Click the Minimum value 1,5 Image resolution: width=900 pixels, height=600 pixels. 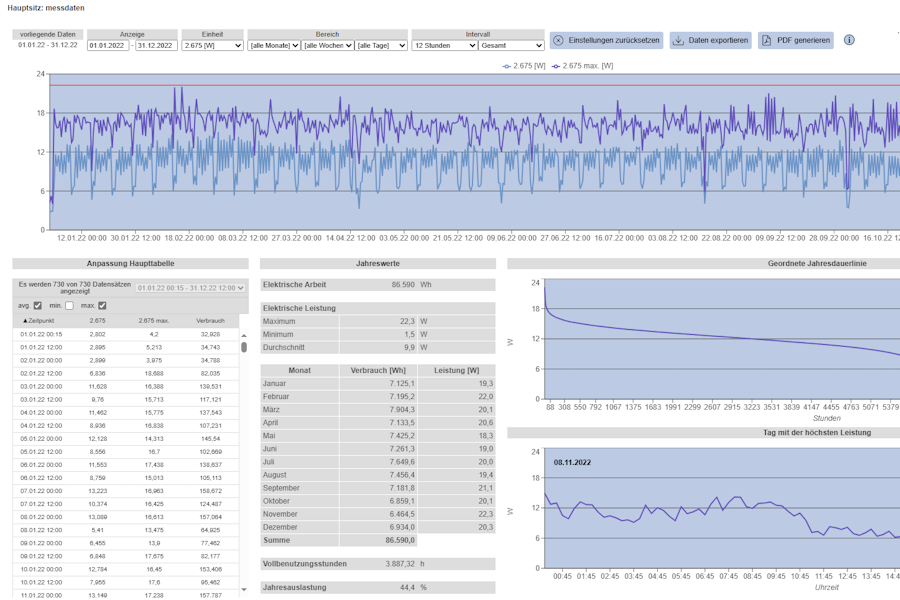(x=409, y=334)
